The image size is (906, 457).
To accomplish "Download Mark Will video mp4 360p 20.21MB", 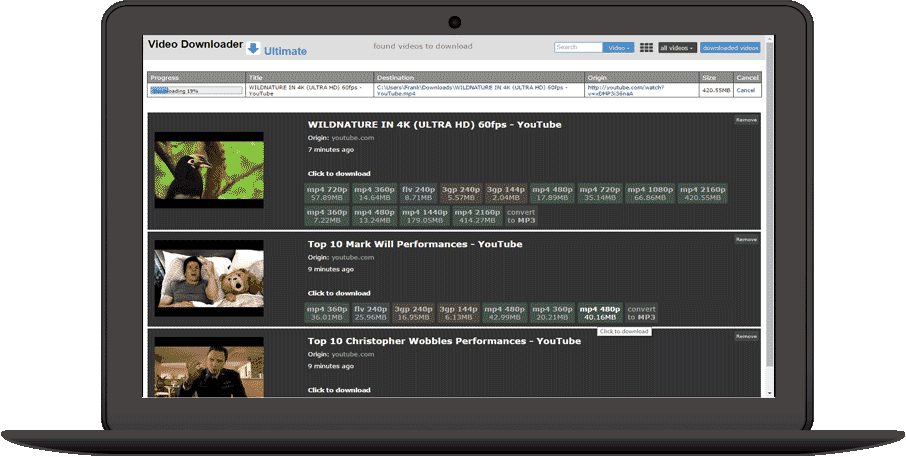I will [552, 313].
